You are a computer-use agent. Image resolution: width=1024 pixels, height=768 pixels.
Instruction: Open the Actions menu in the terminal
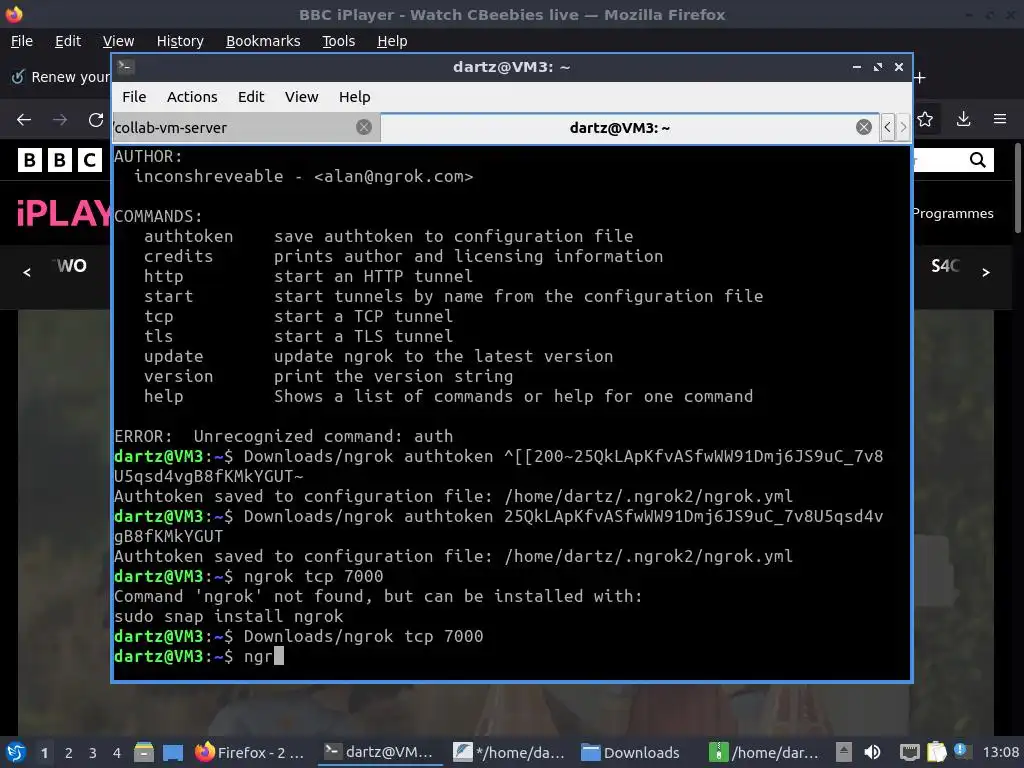pyautogui.click(x=192, y=97)
